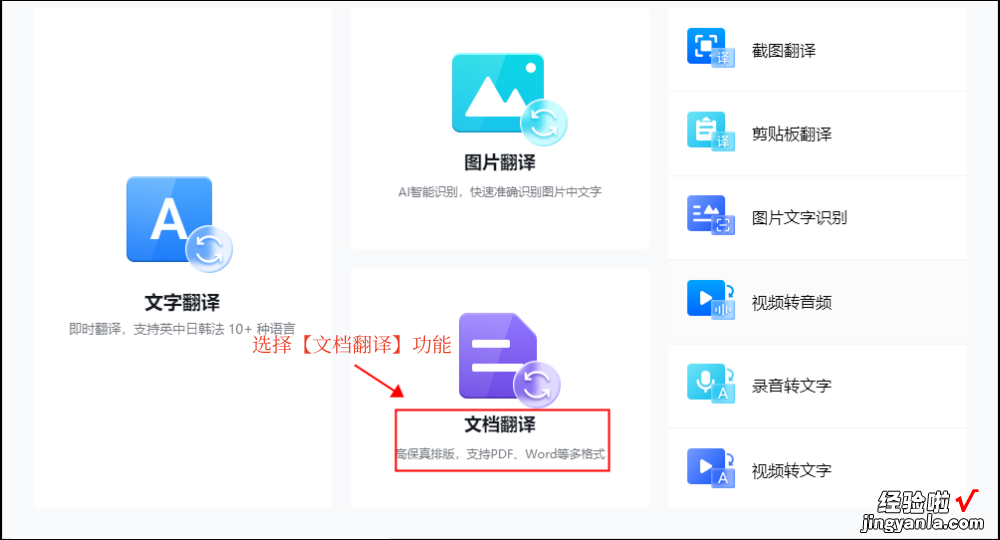Viewport: 1000px width, 540px height.
Task: Click the 图片文字识别 OCR icon
Action: [710, 215]
